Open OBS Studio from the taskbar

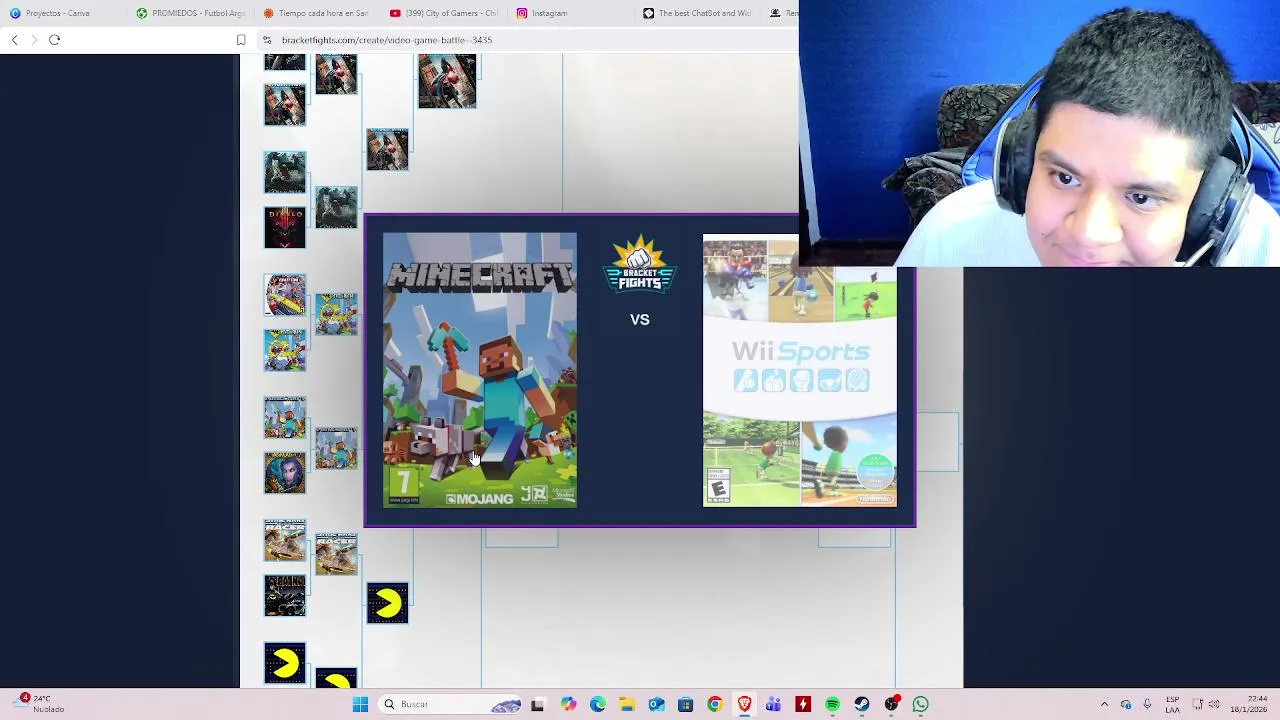point(891,704)
